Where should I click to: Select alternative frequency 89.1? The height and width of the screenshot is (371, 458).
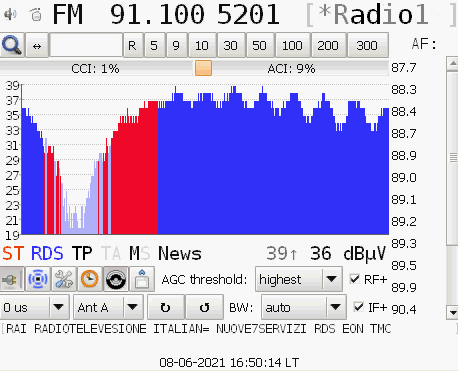pos(404,200)
